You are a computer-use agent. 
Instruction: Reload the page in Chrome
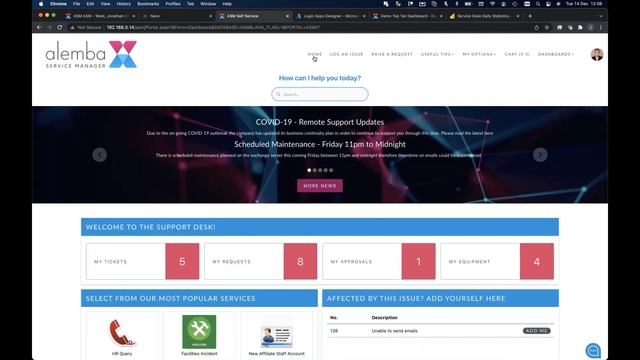(60, 27)
